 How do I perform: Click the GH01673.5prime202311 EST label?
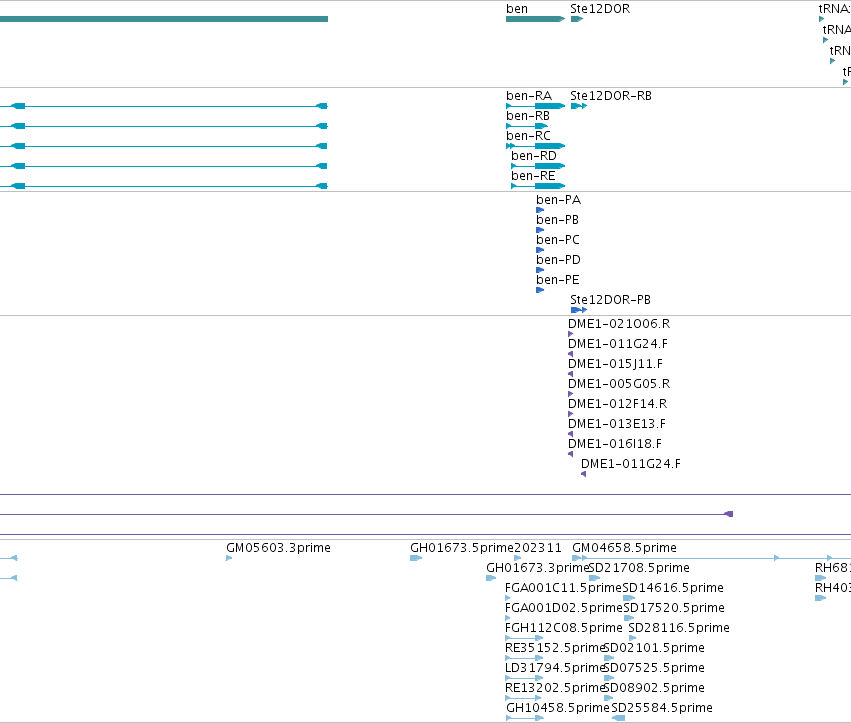486,548
